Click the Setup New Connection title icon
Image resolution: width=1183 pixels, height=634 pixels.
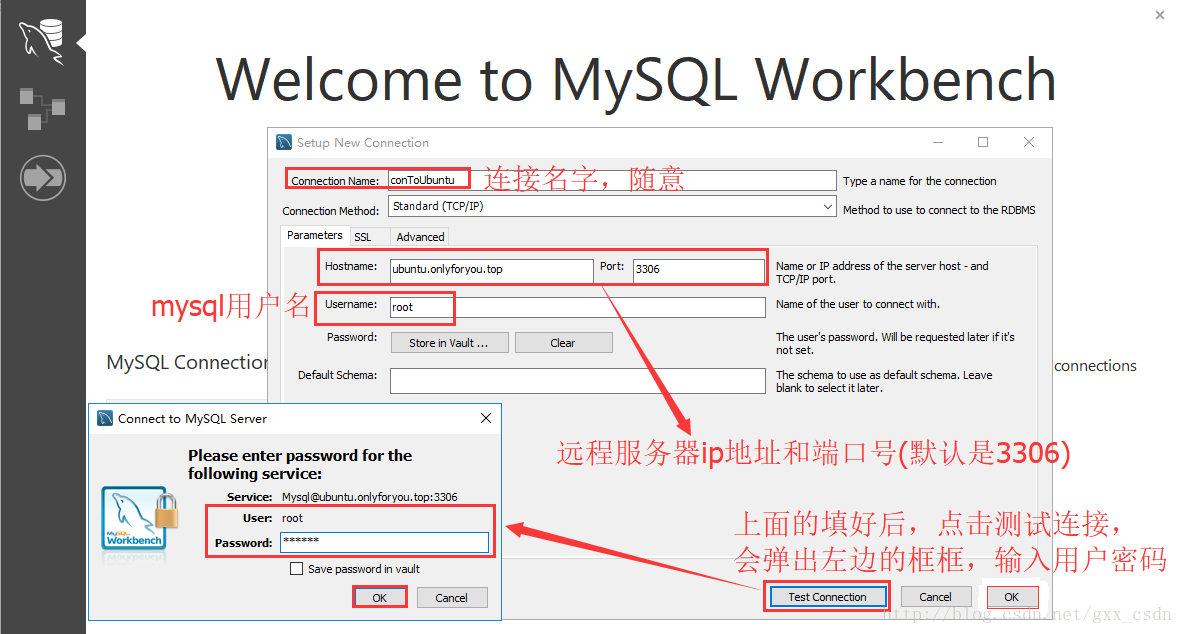click(284, 143)
